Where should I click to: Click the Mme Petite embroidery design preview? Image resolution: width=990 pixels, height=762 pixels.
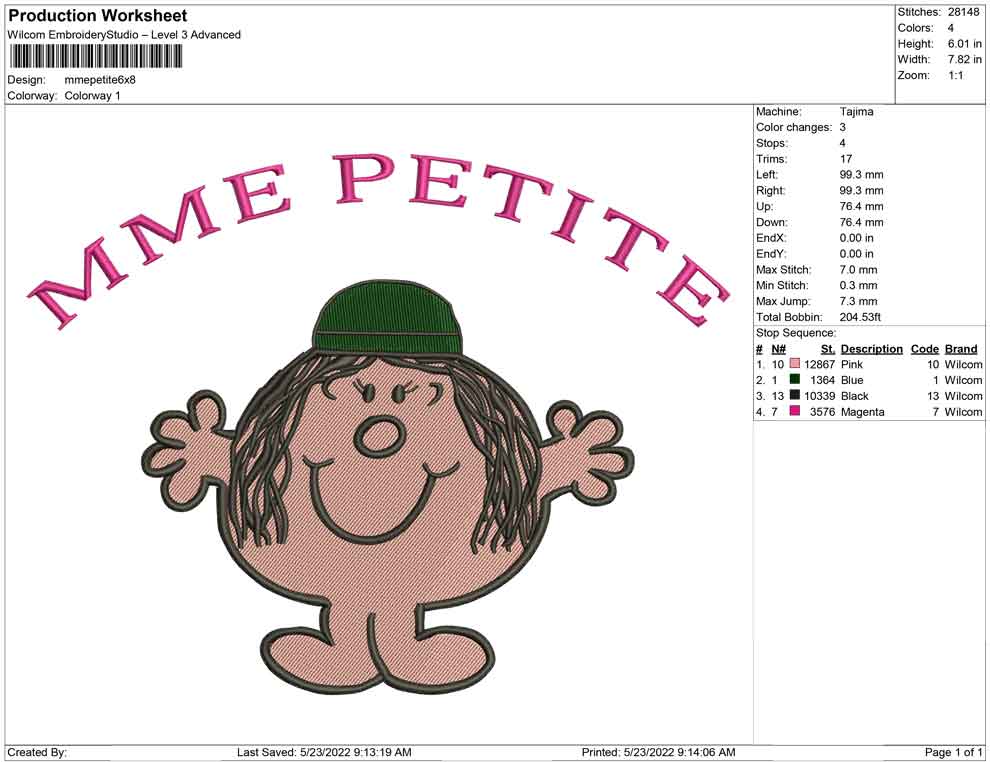click(379, 423)
